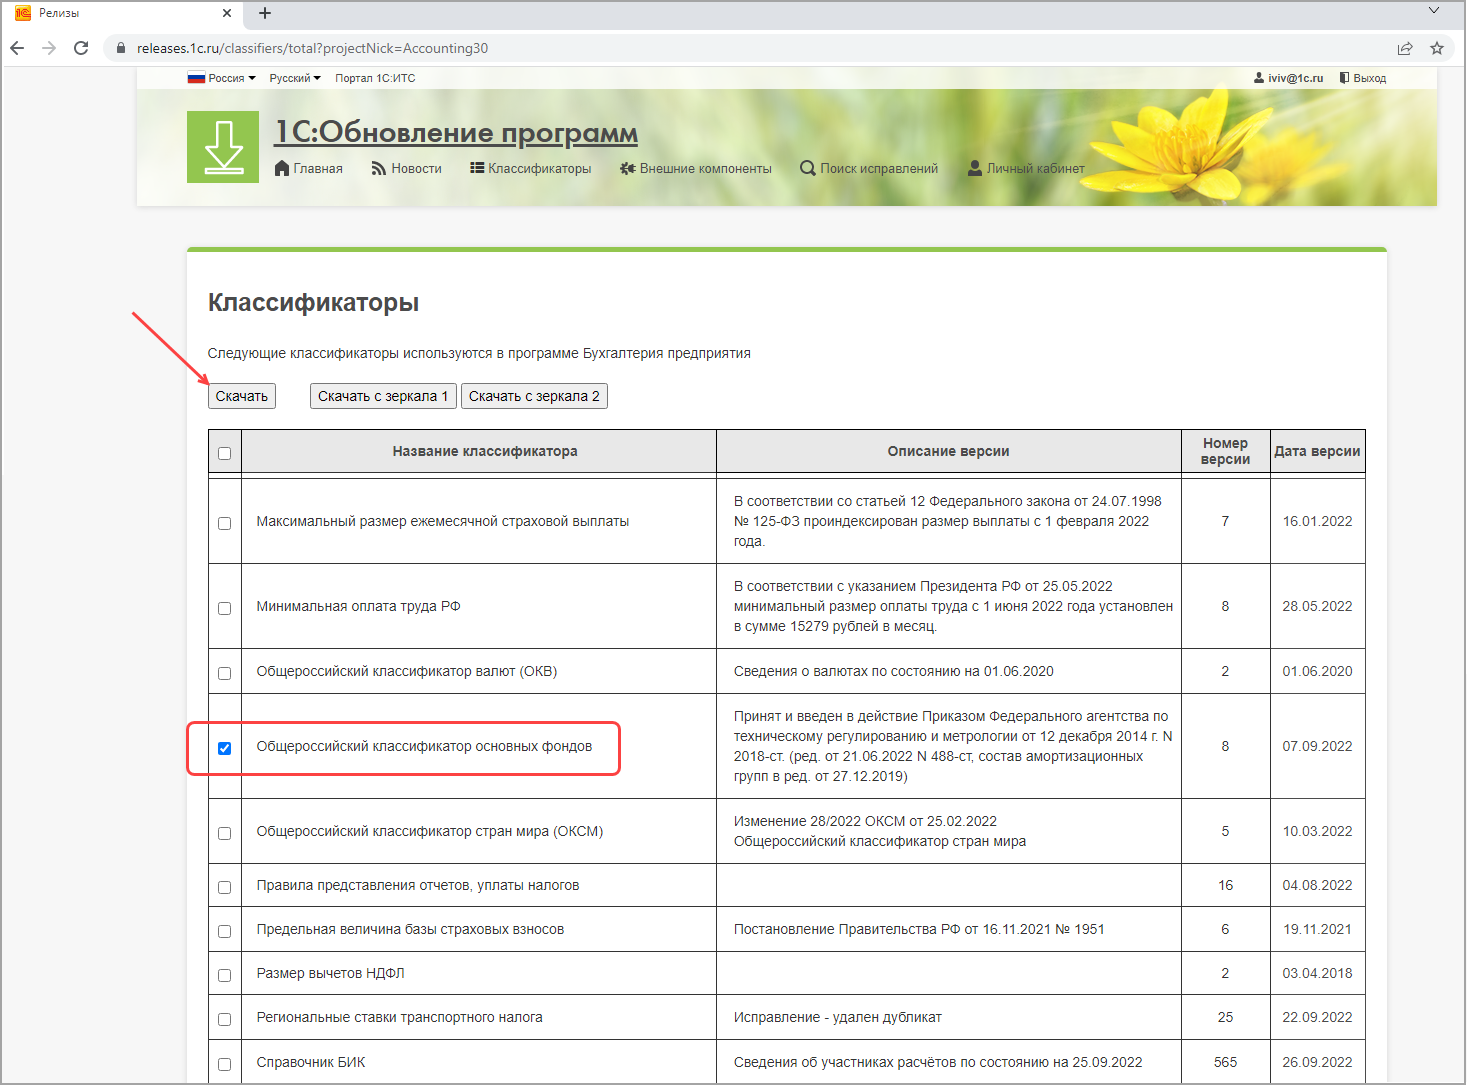Check Региональные ставки транспортного налога checkbox
The image size is (1467, 1085).
click(x=224, y=1019)
